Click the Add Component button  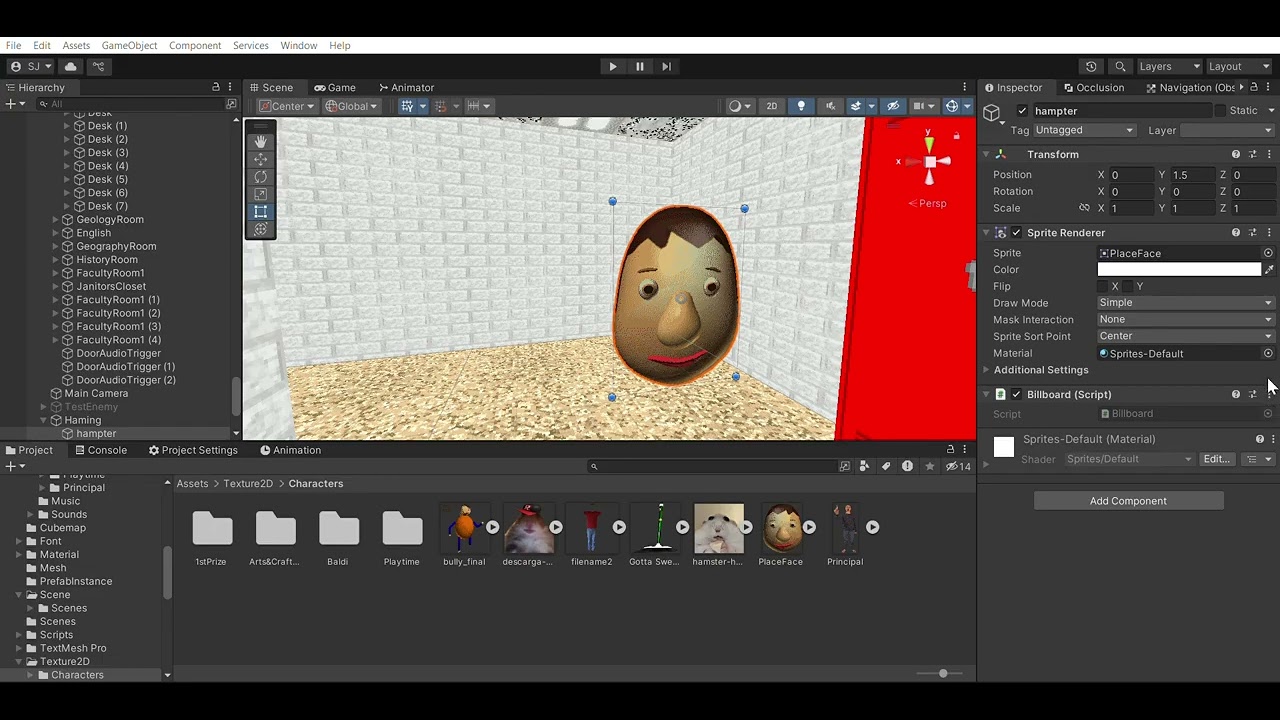pos(1128,501)
